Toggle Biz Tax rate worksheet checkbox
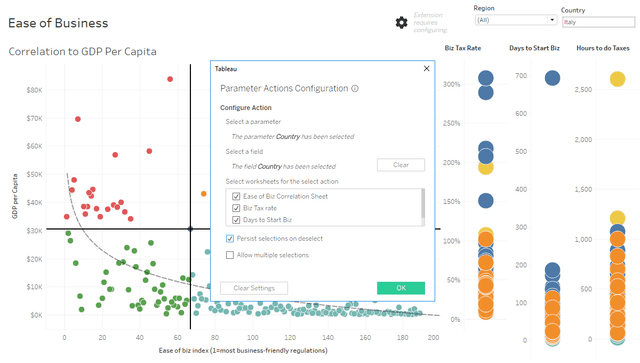Image resolution: width=640 pixels, height=363 pixels. click(x=236, y=208)
